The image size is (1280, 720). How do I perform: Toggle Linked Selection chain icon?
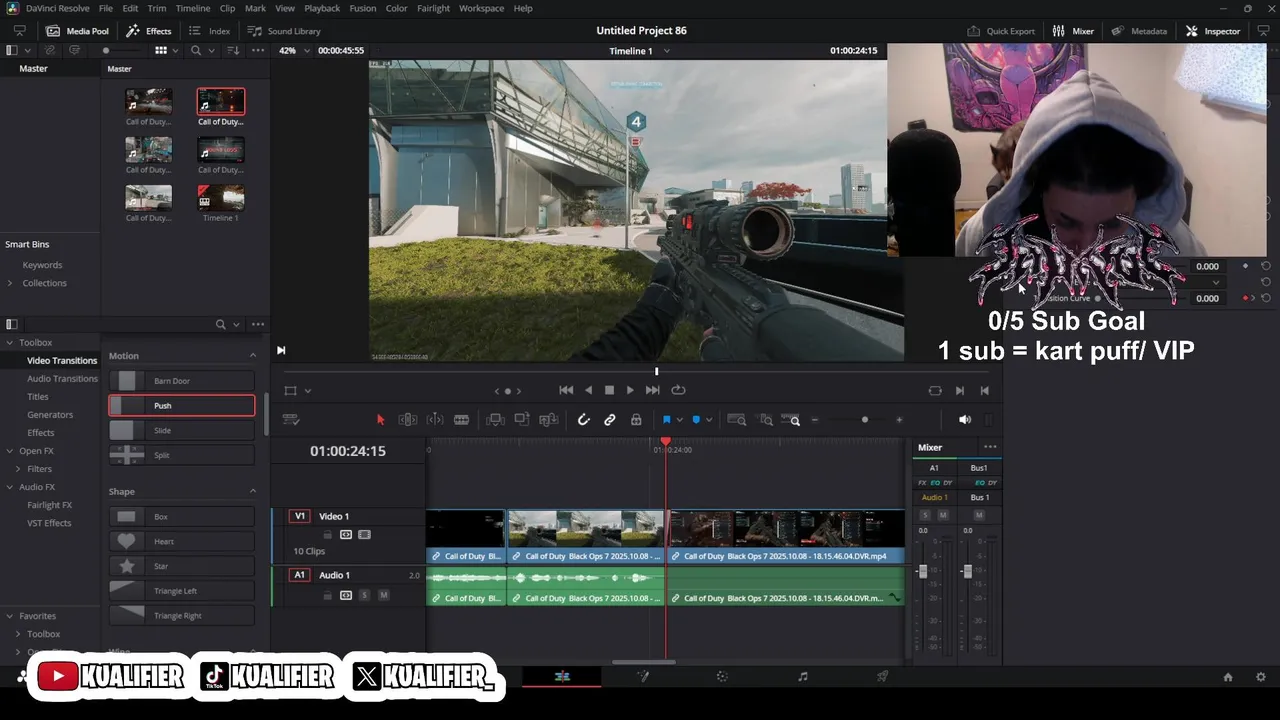pyautogui.click(x=609, y=420)
